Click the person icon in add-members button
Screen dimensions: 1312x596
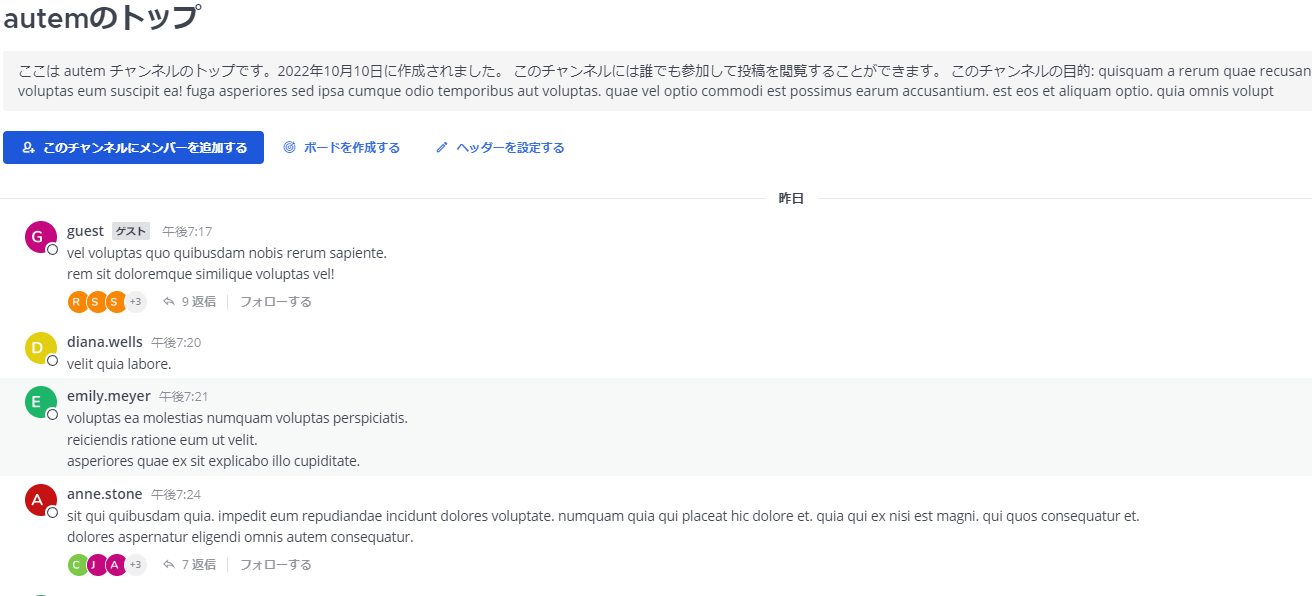28,148
